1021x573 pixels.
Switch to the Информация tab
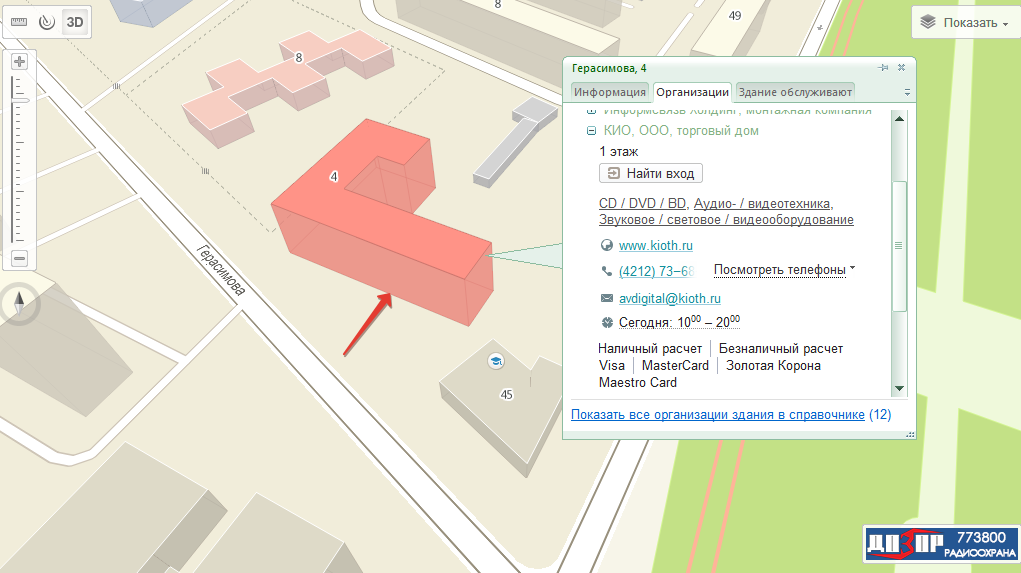click(x=609, y=92)
